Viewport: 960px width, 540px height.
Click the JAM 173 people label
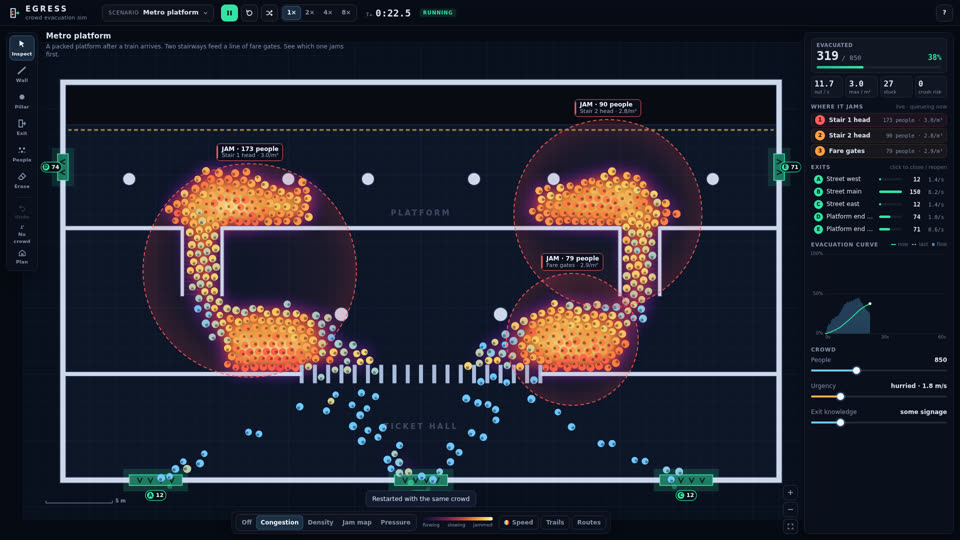point(249,151)
